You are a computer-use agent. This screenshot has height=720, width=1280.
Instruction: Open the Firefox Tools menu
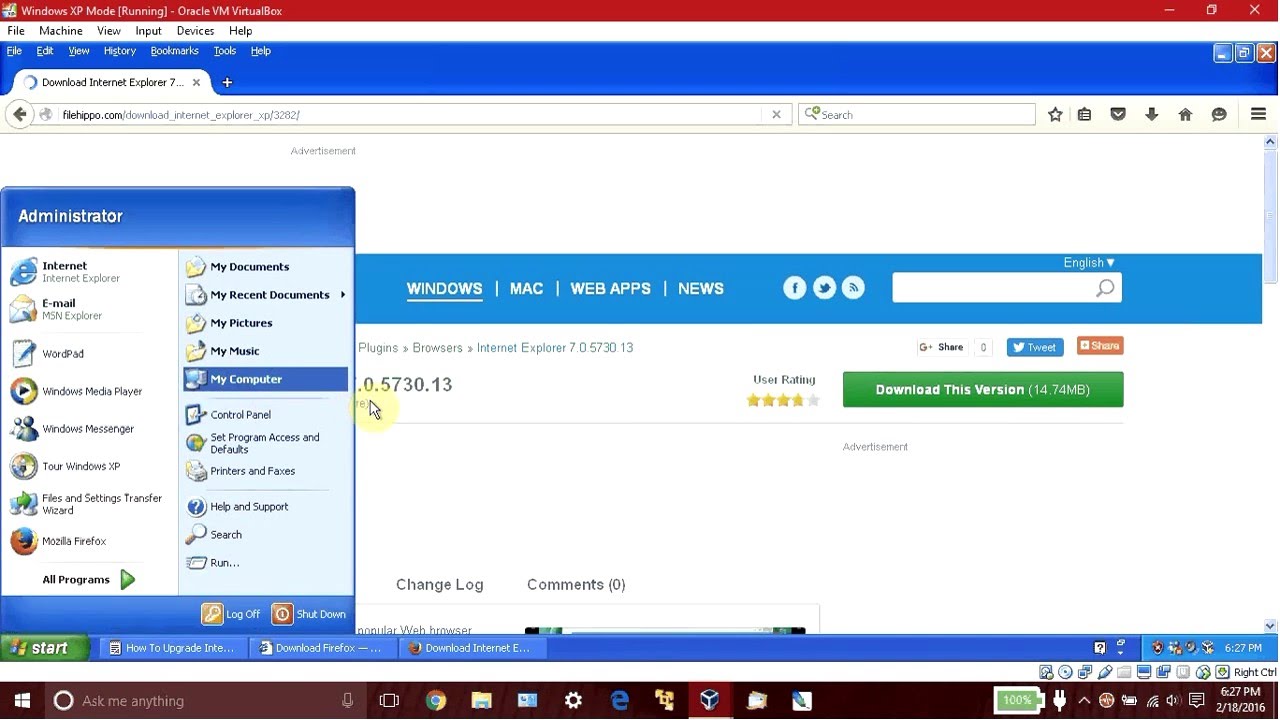[225, 51]
